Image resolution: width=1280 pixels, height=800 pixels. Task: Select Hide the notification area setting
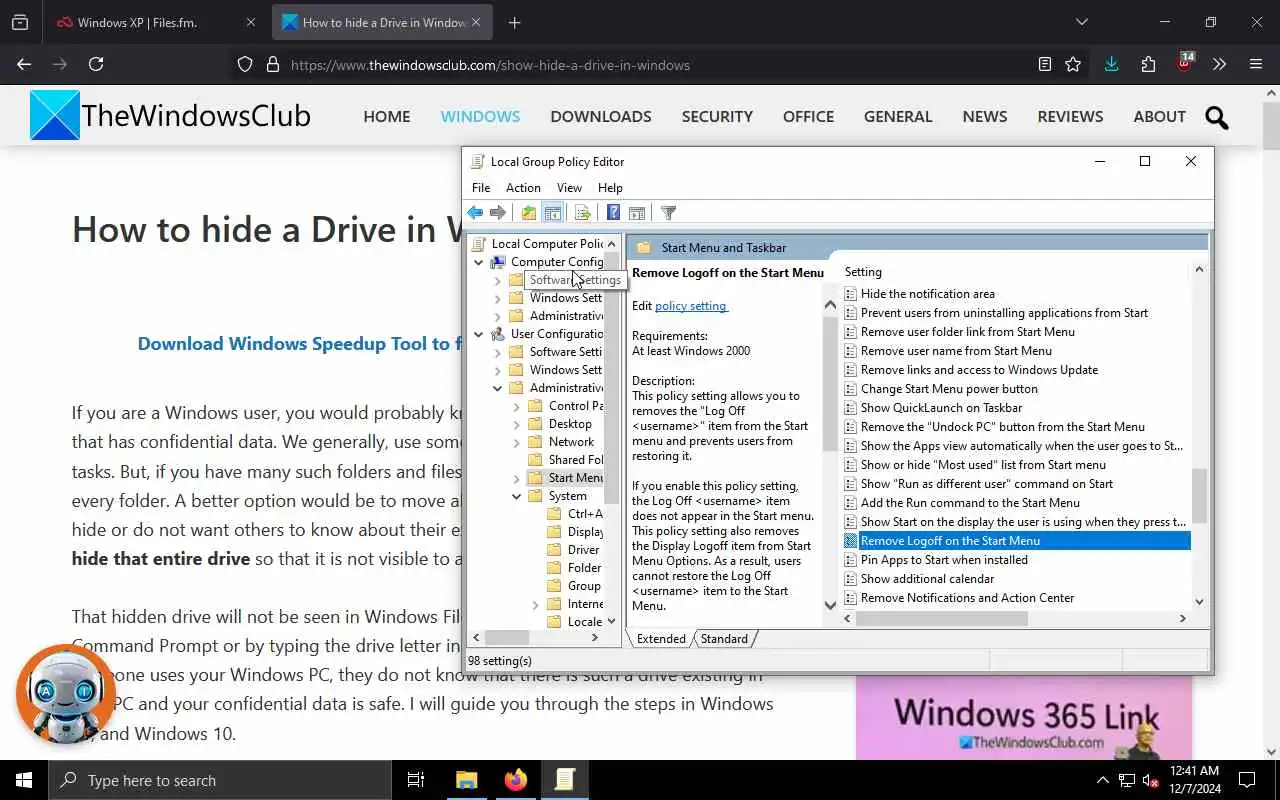pos(927,294)
